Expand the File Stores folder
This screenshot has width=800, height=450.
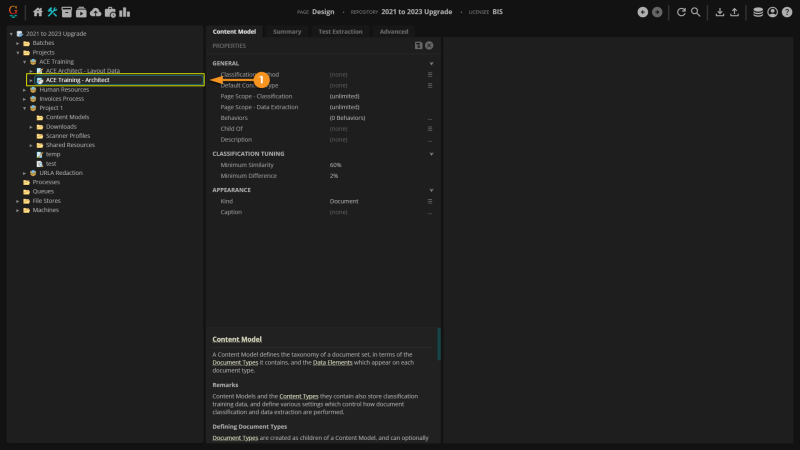[18, 201]
